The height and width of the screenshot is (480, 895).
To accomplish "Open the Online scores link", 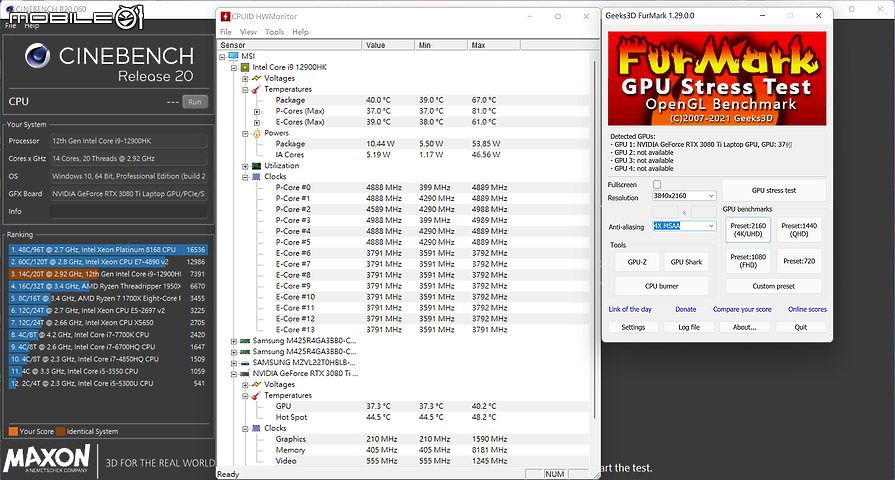I will click(x=807, y=309).
